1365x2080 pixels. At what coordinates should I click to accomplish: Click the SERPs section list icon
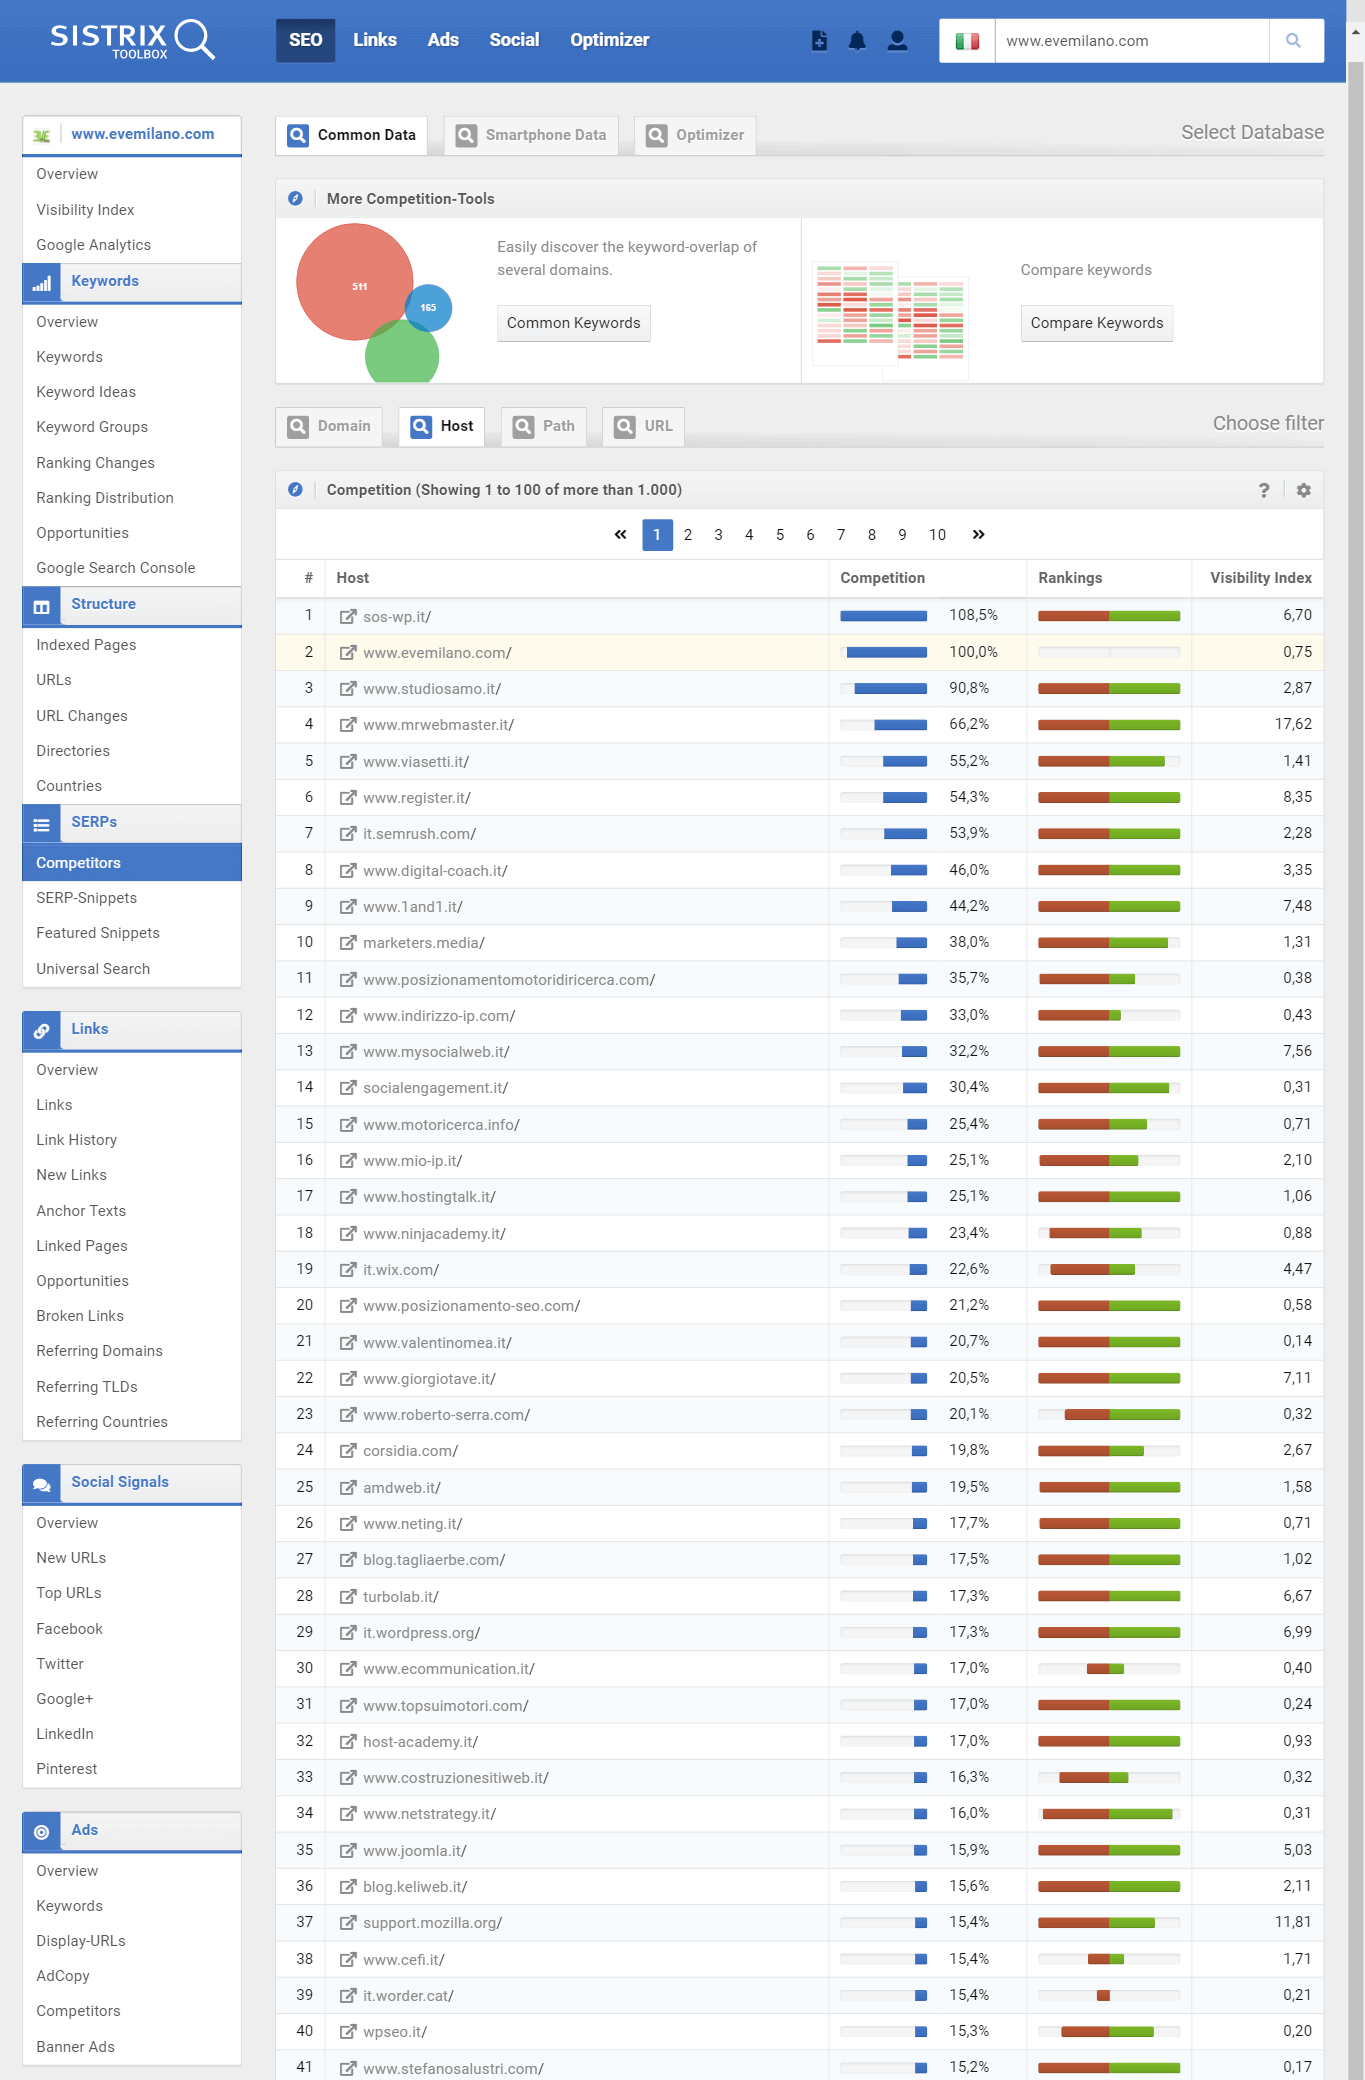pos(42,825)
